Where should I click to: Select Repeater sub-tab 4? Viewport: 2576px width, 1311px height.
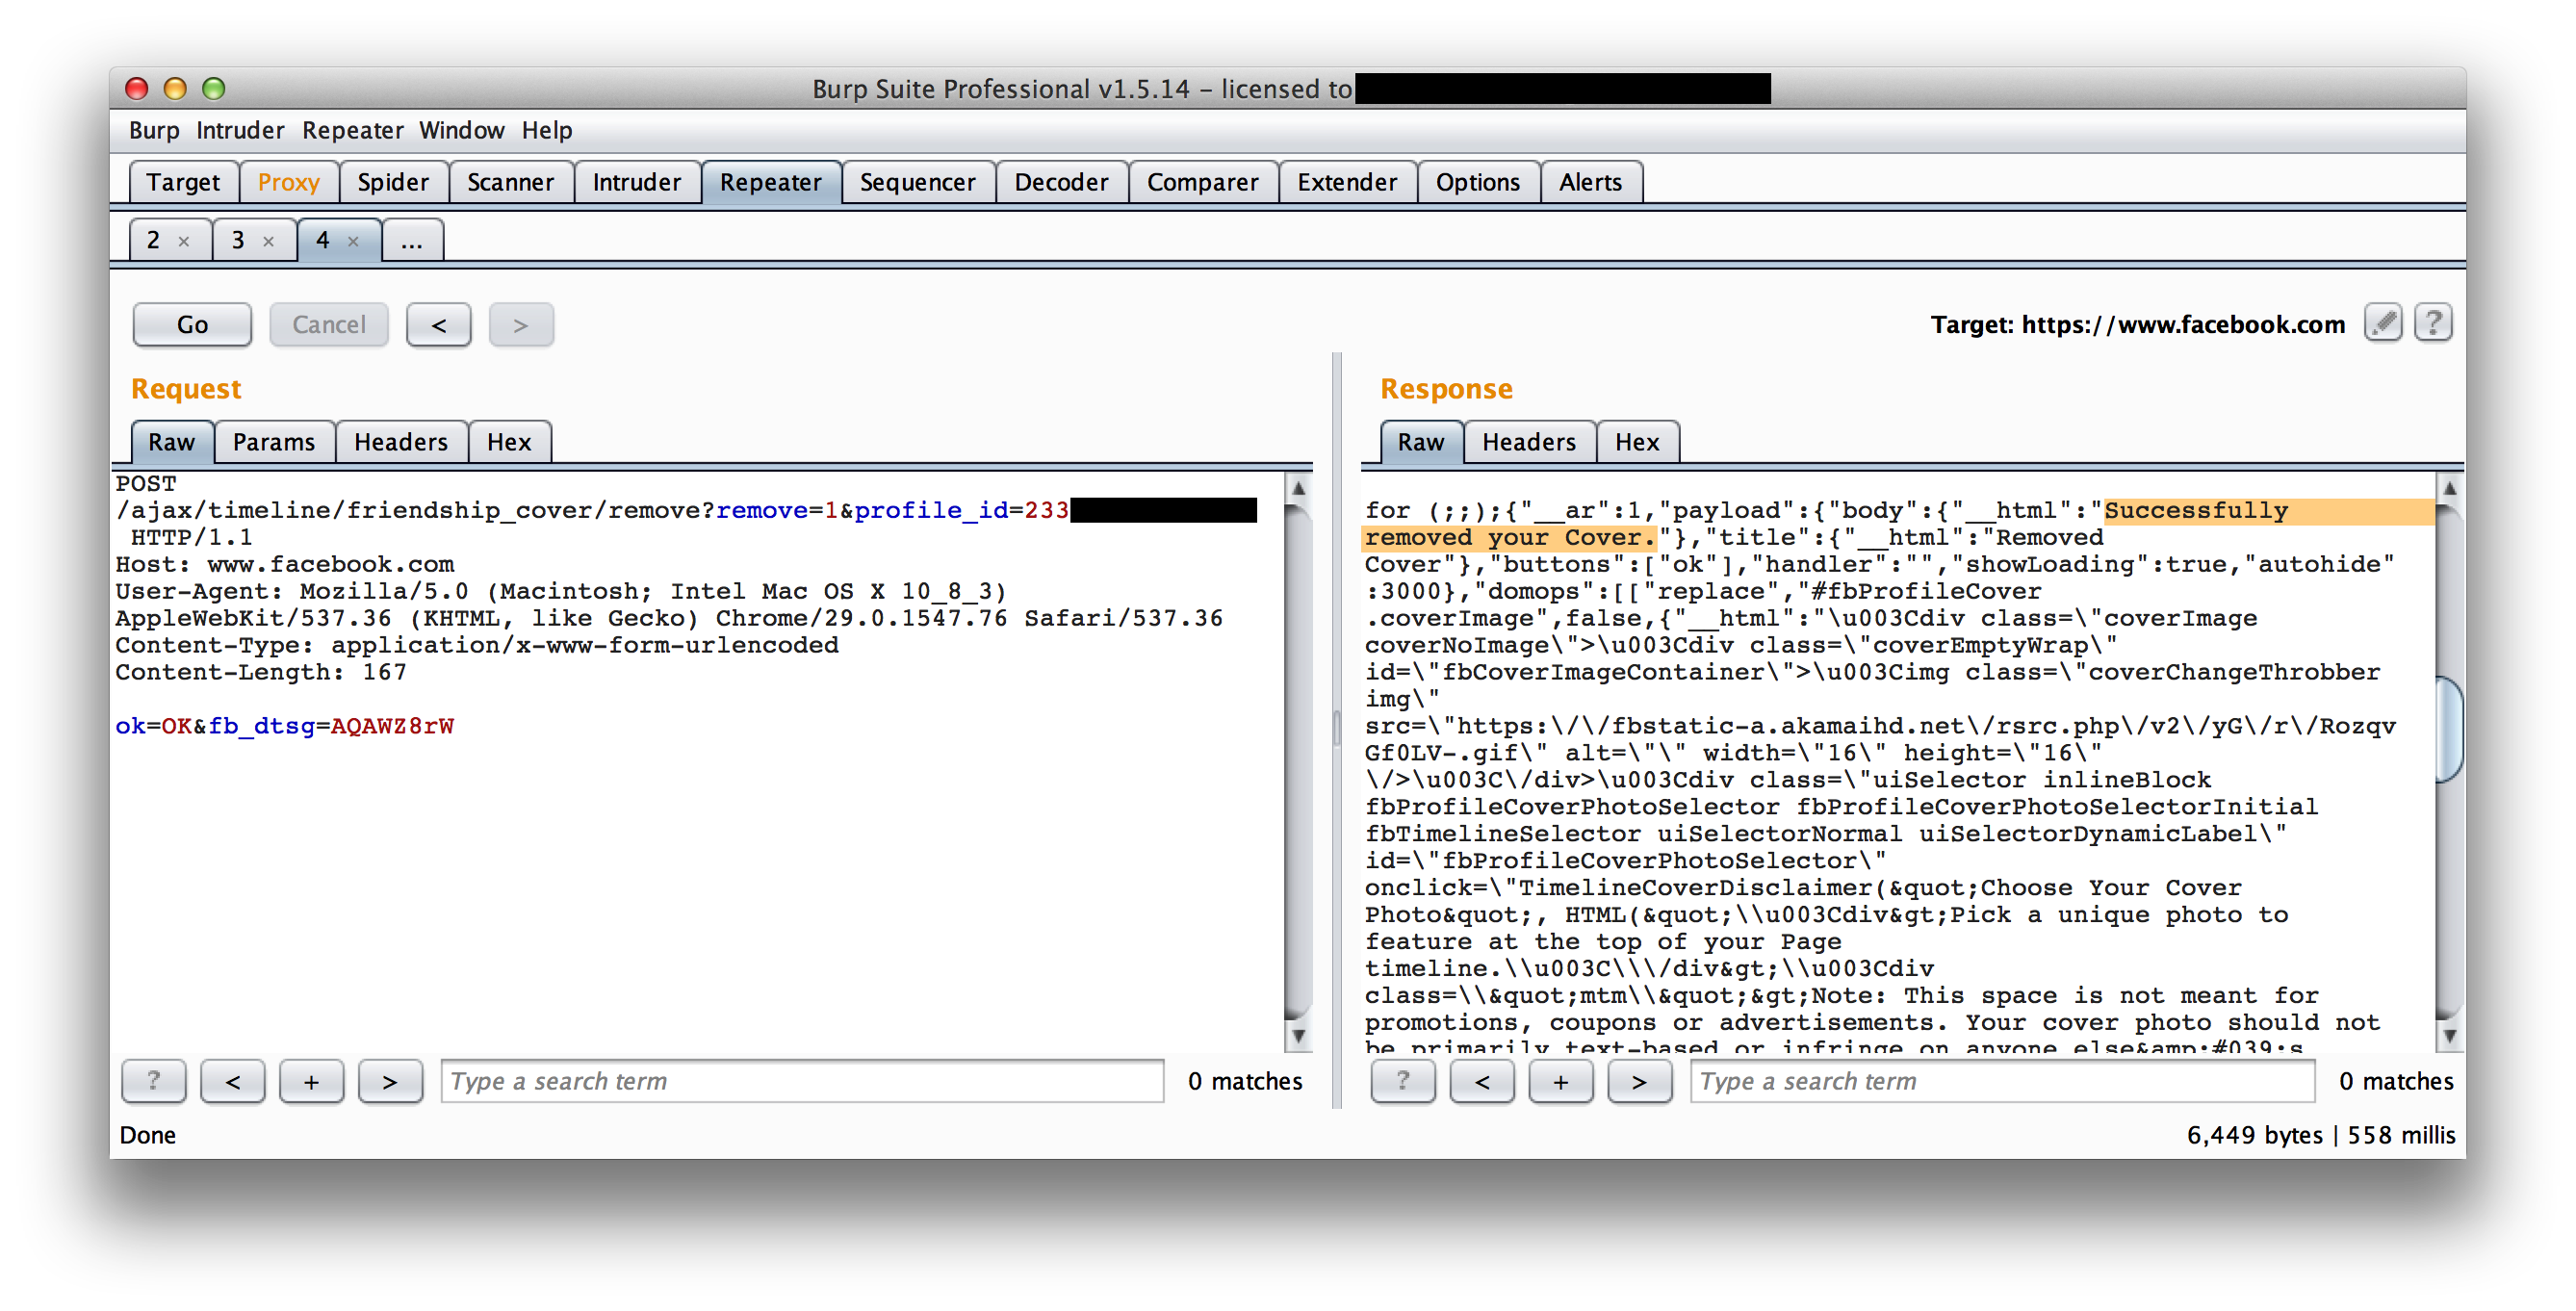tap(323, 240)
